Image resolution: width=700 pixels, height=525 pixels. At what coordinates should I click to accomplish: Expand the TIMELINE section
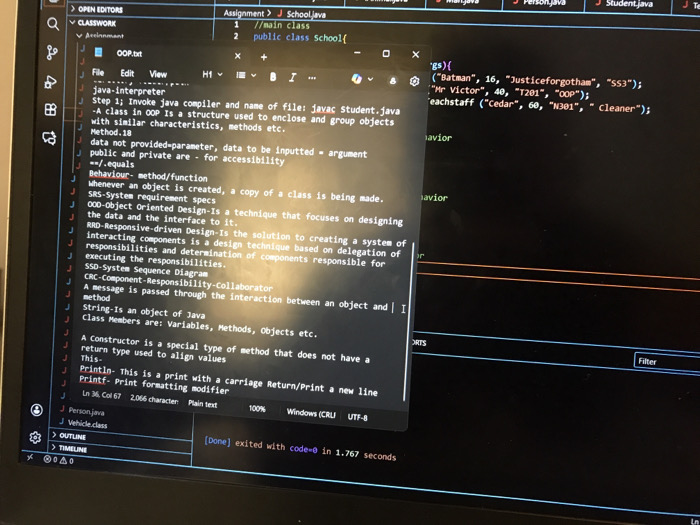point(69,449)
